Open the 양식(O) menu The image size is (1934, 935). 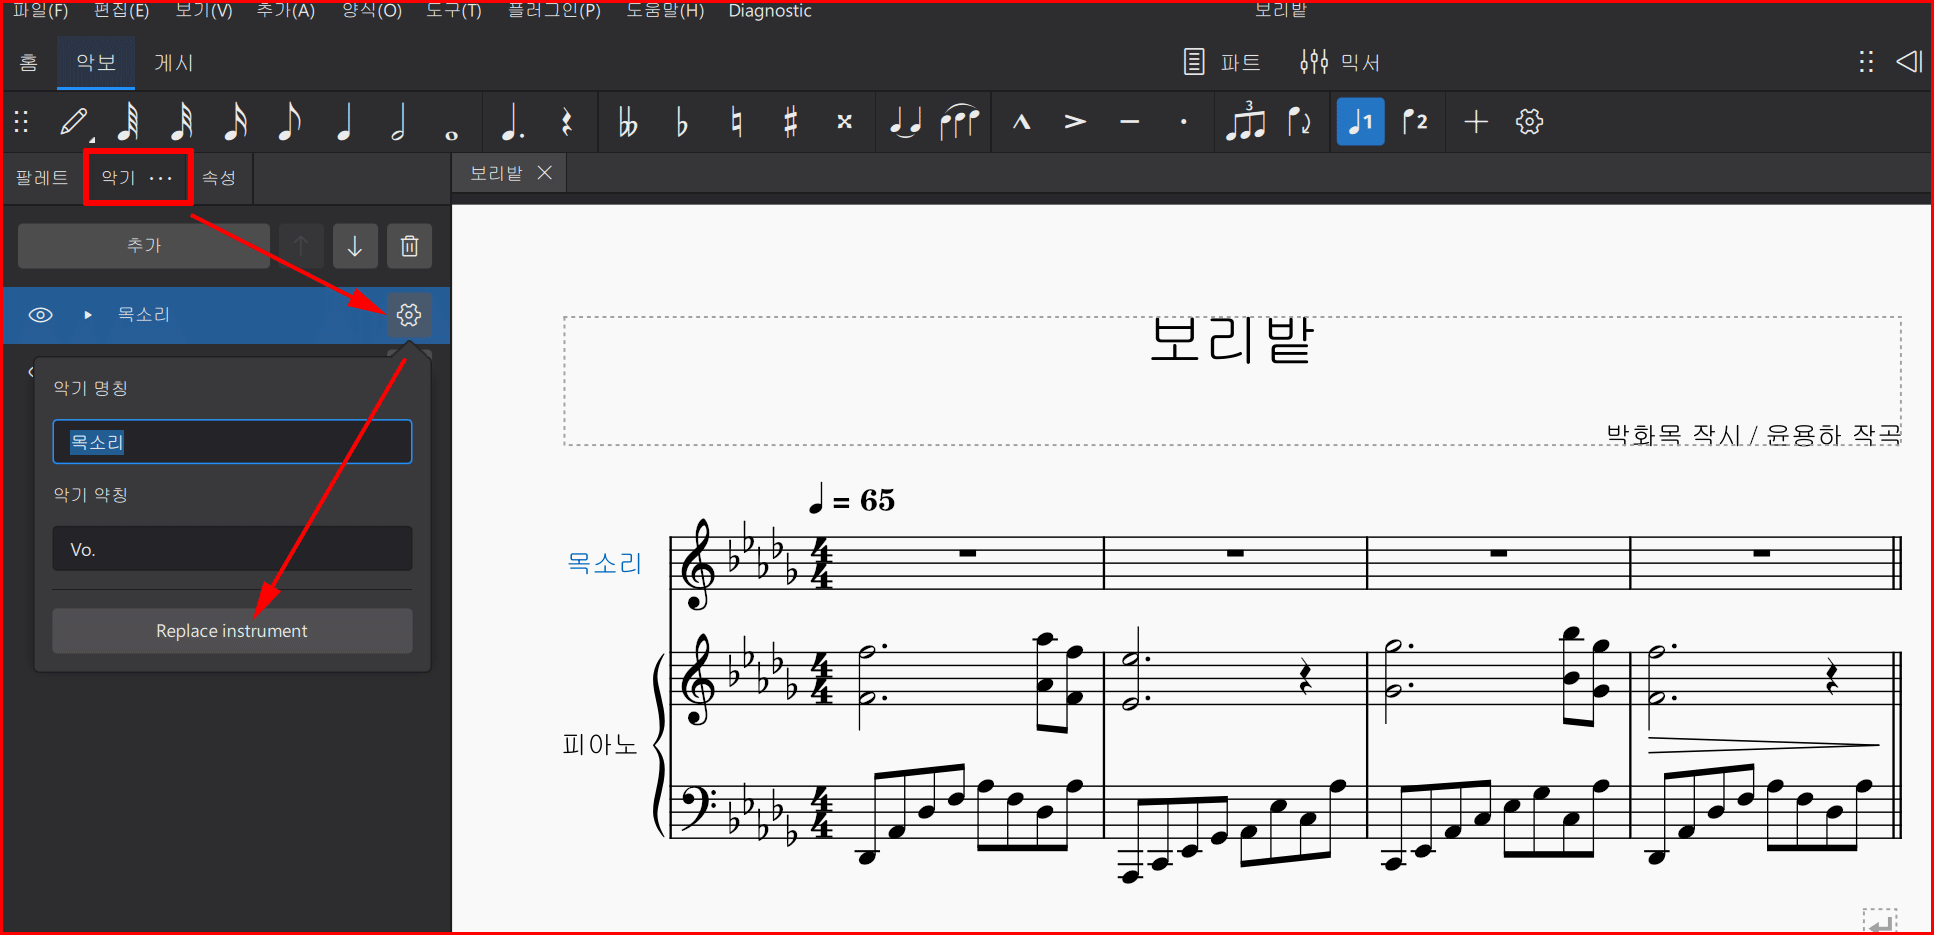(372, 11)
